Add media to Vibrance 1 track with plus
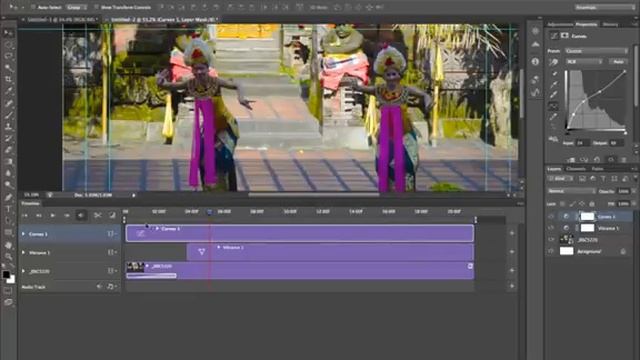 [512, 252]
